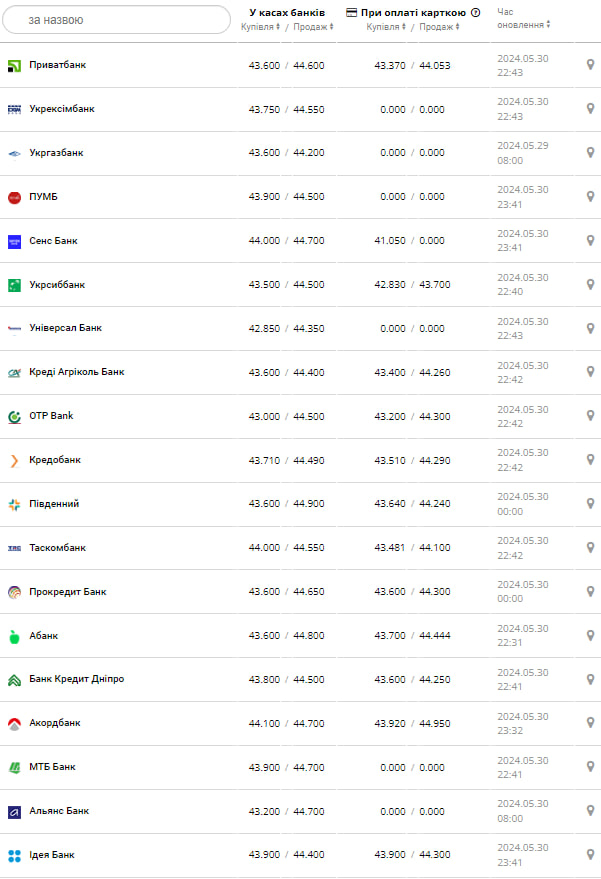Open the help icon beside "При оплаті карткою"
This screenshot has height=879, width=601.
point(476,13)
